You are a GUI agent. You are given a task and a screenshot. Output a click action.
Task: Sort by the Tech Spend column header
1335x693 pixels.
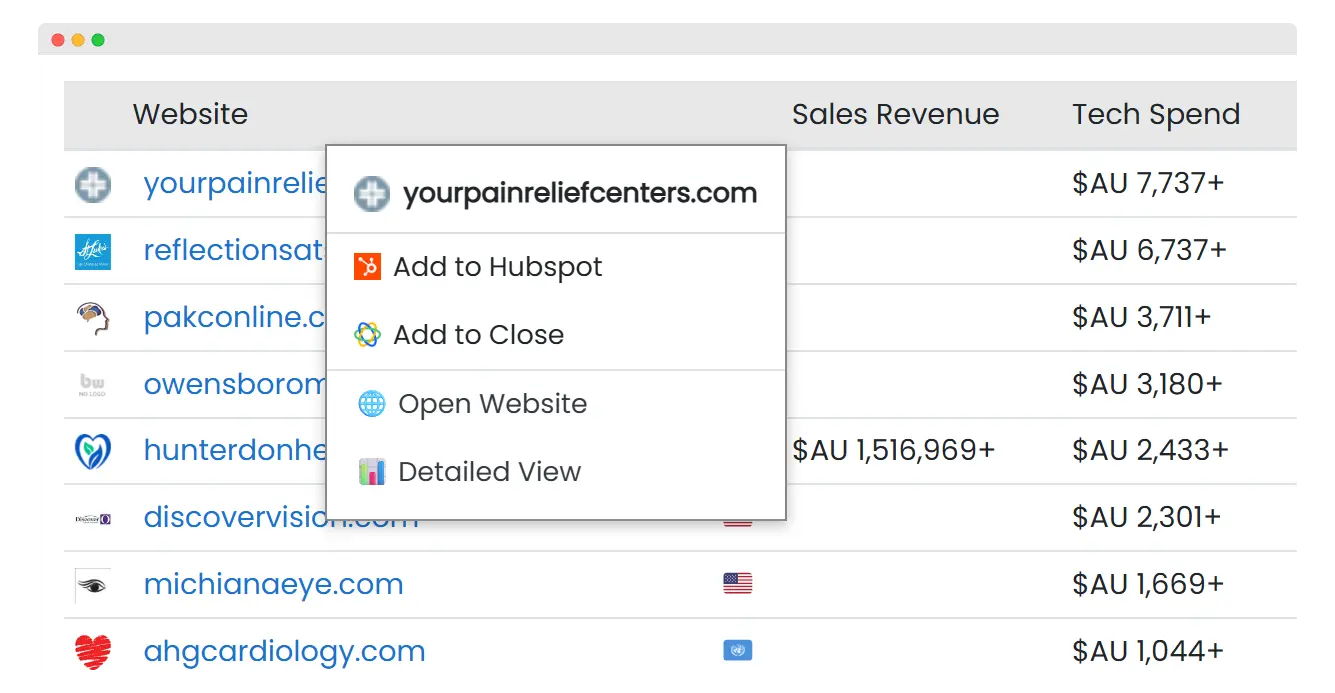pos(1156,115)
